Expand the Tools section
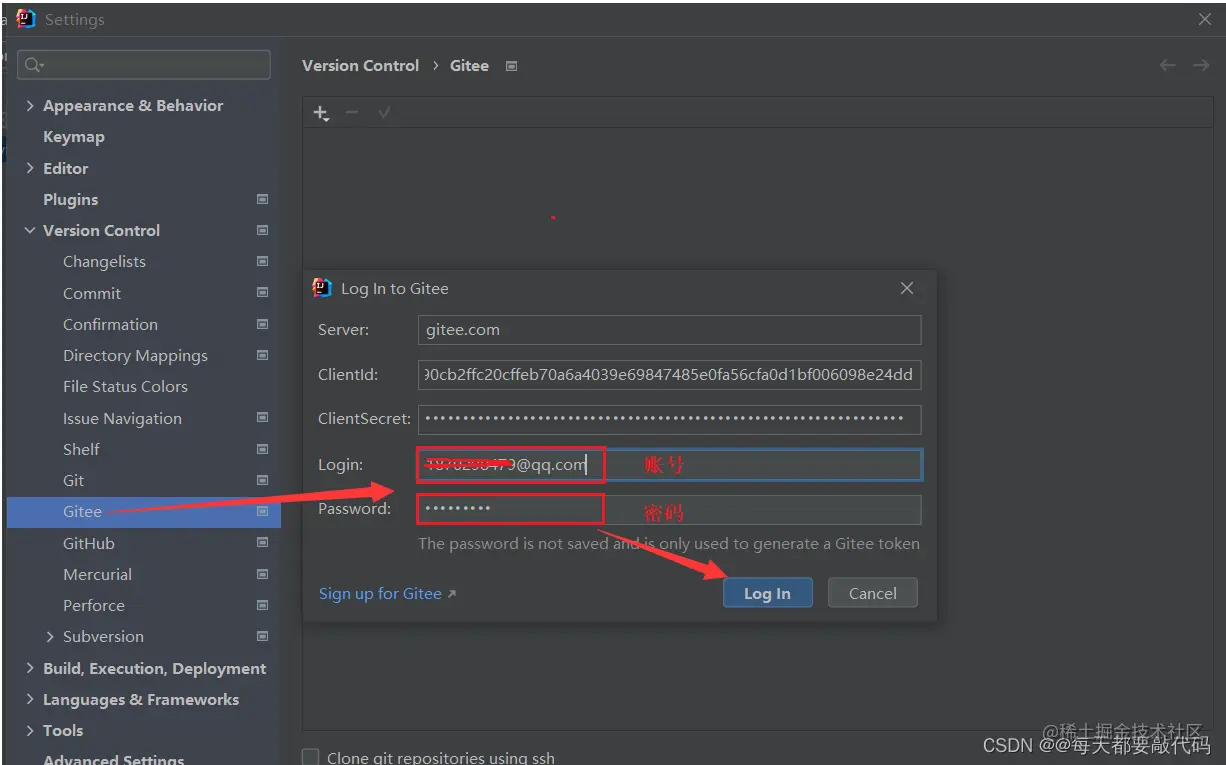Screen dimensions: 1226x765 [x=30, y=730]
